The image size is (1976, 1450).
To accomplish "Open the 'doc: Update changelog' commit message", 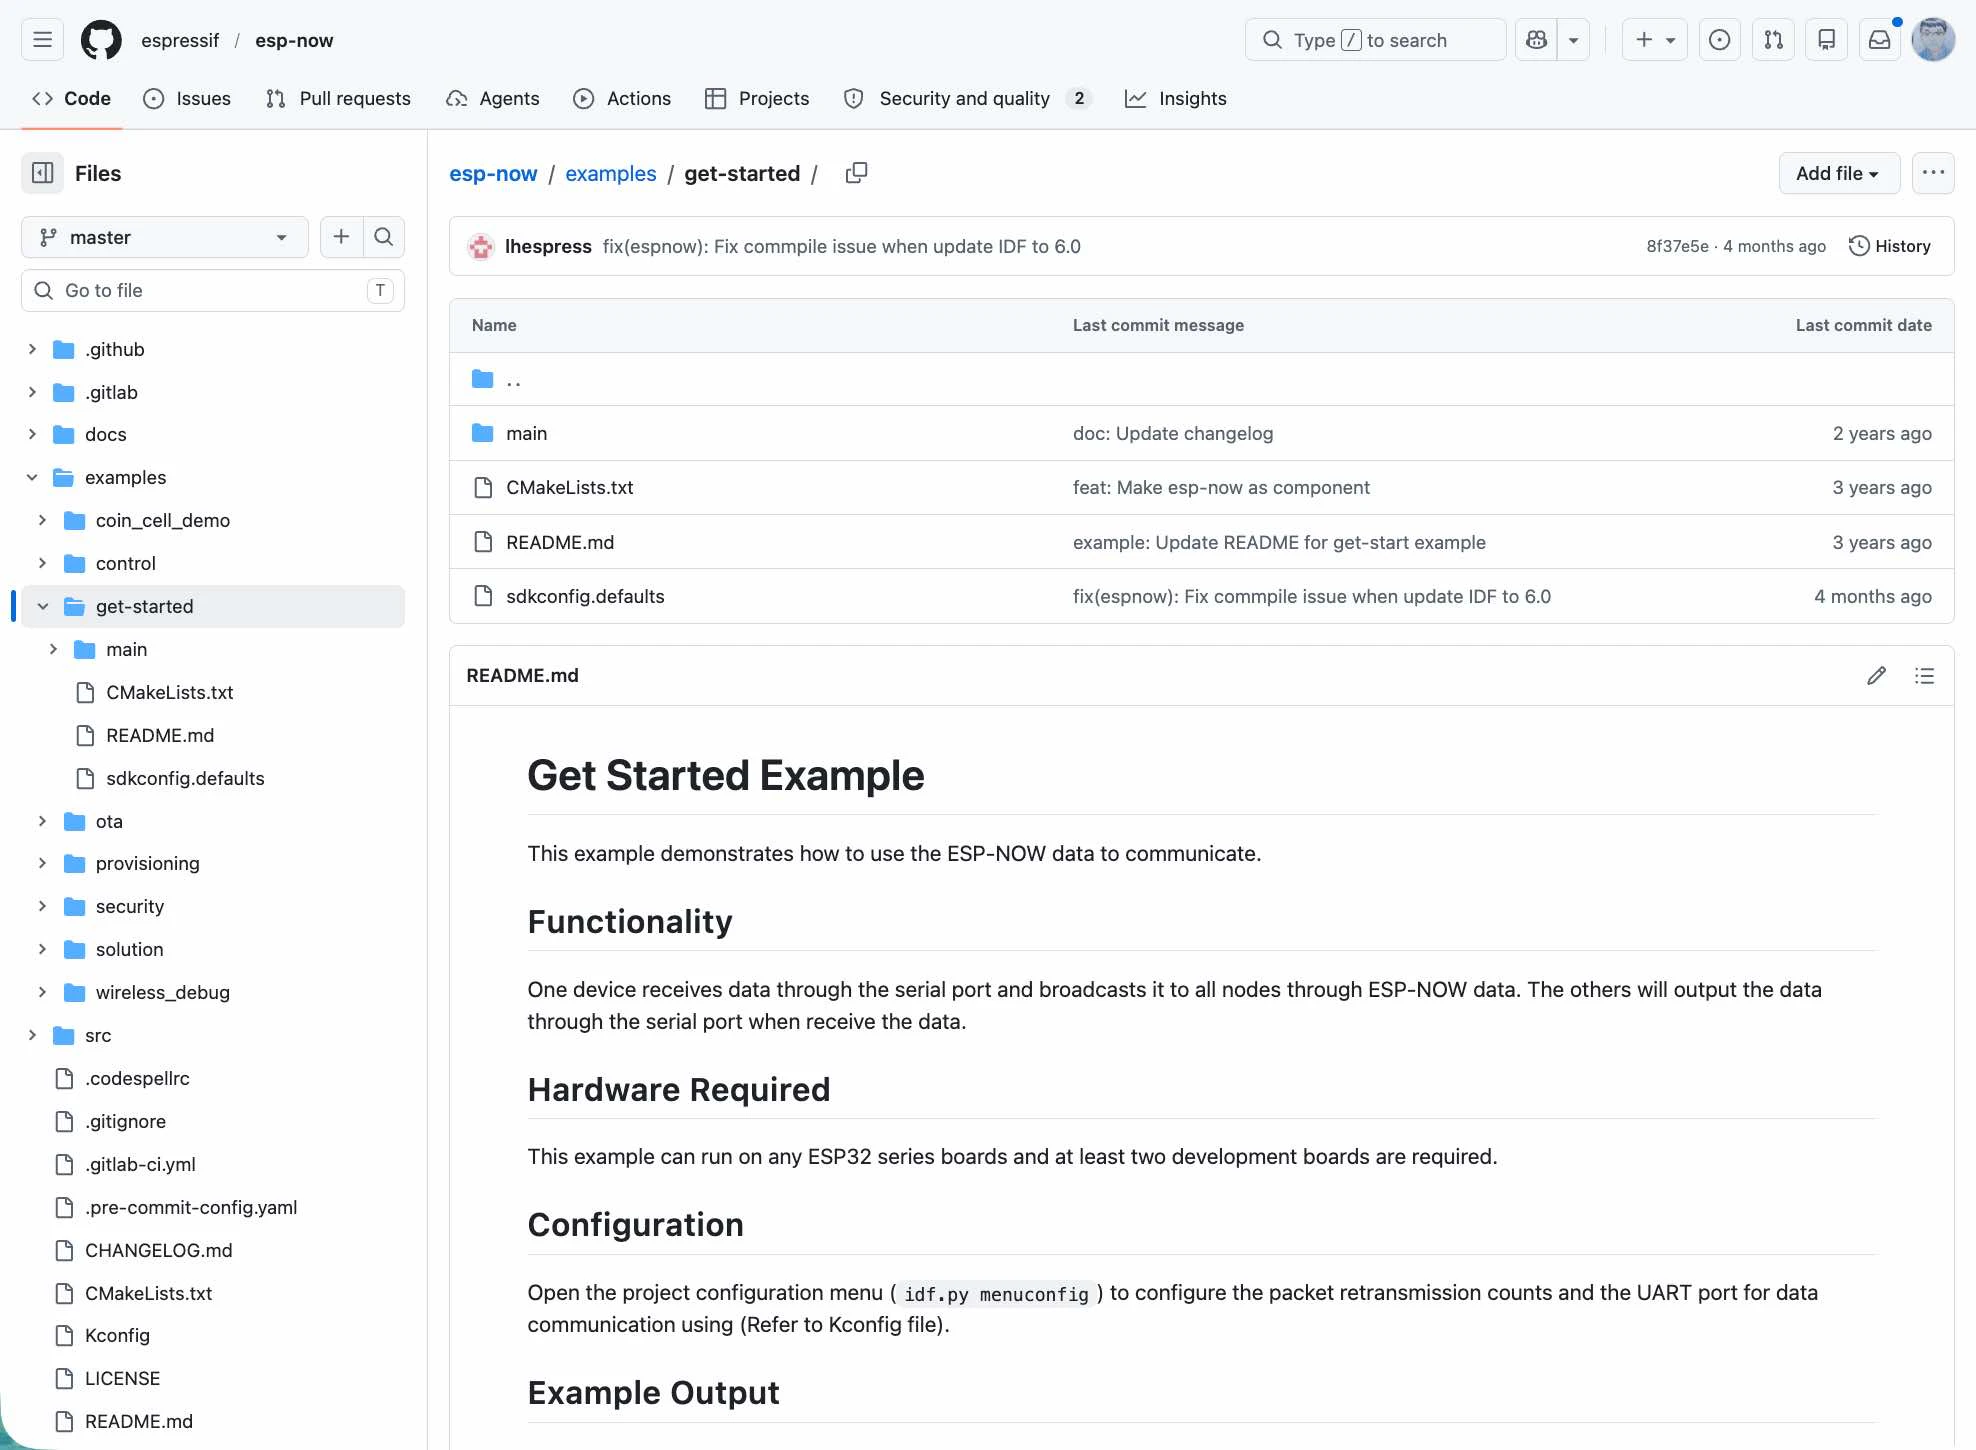I will click(1173, 433).
